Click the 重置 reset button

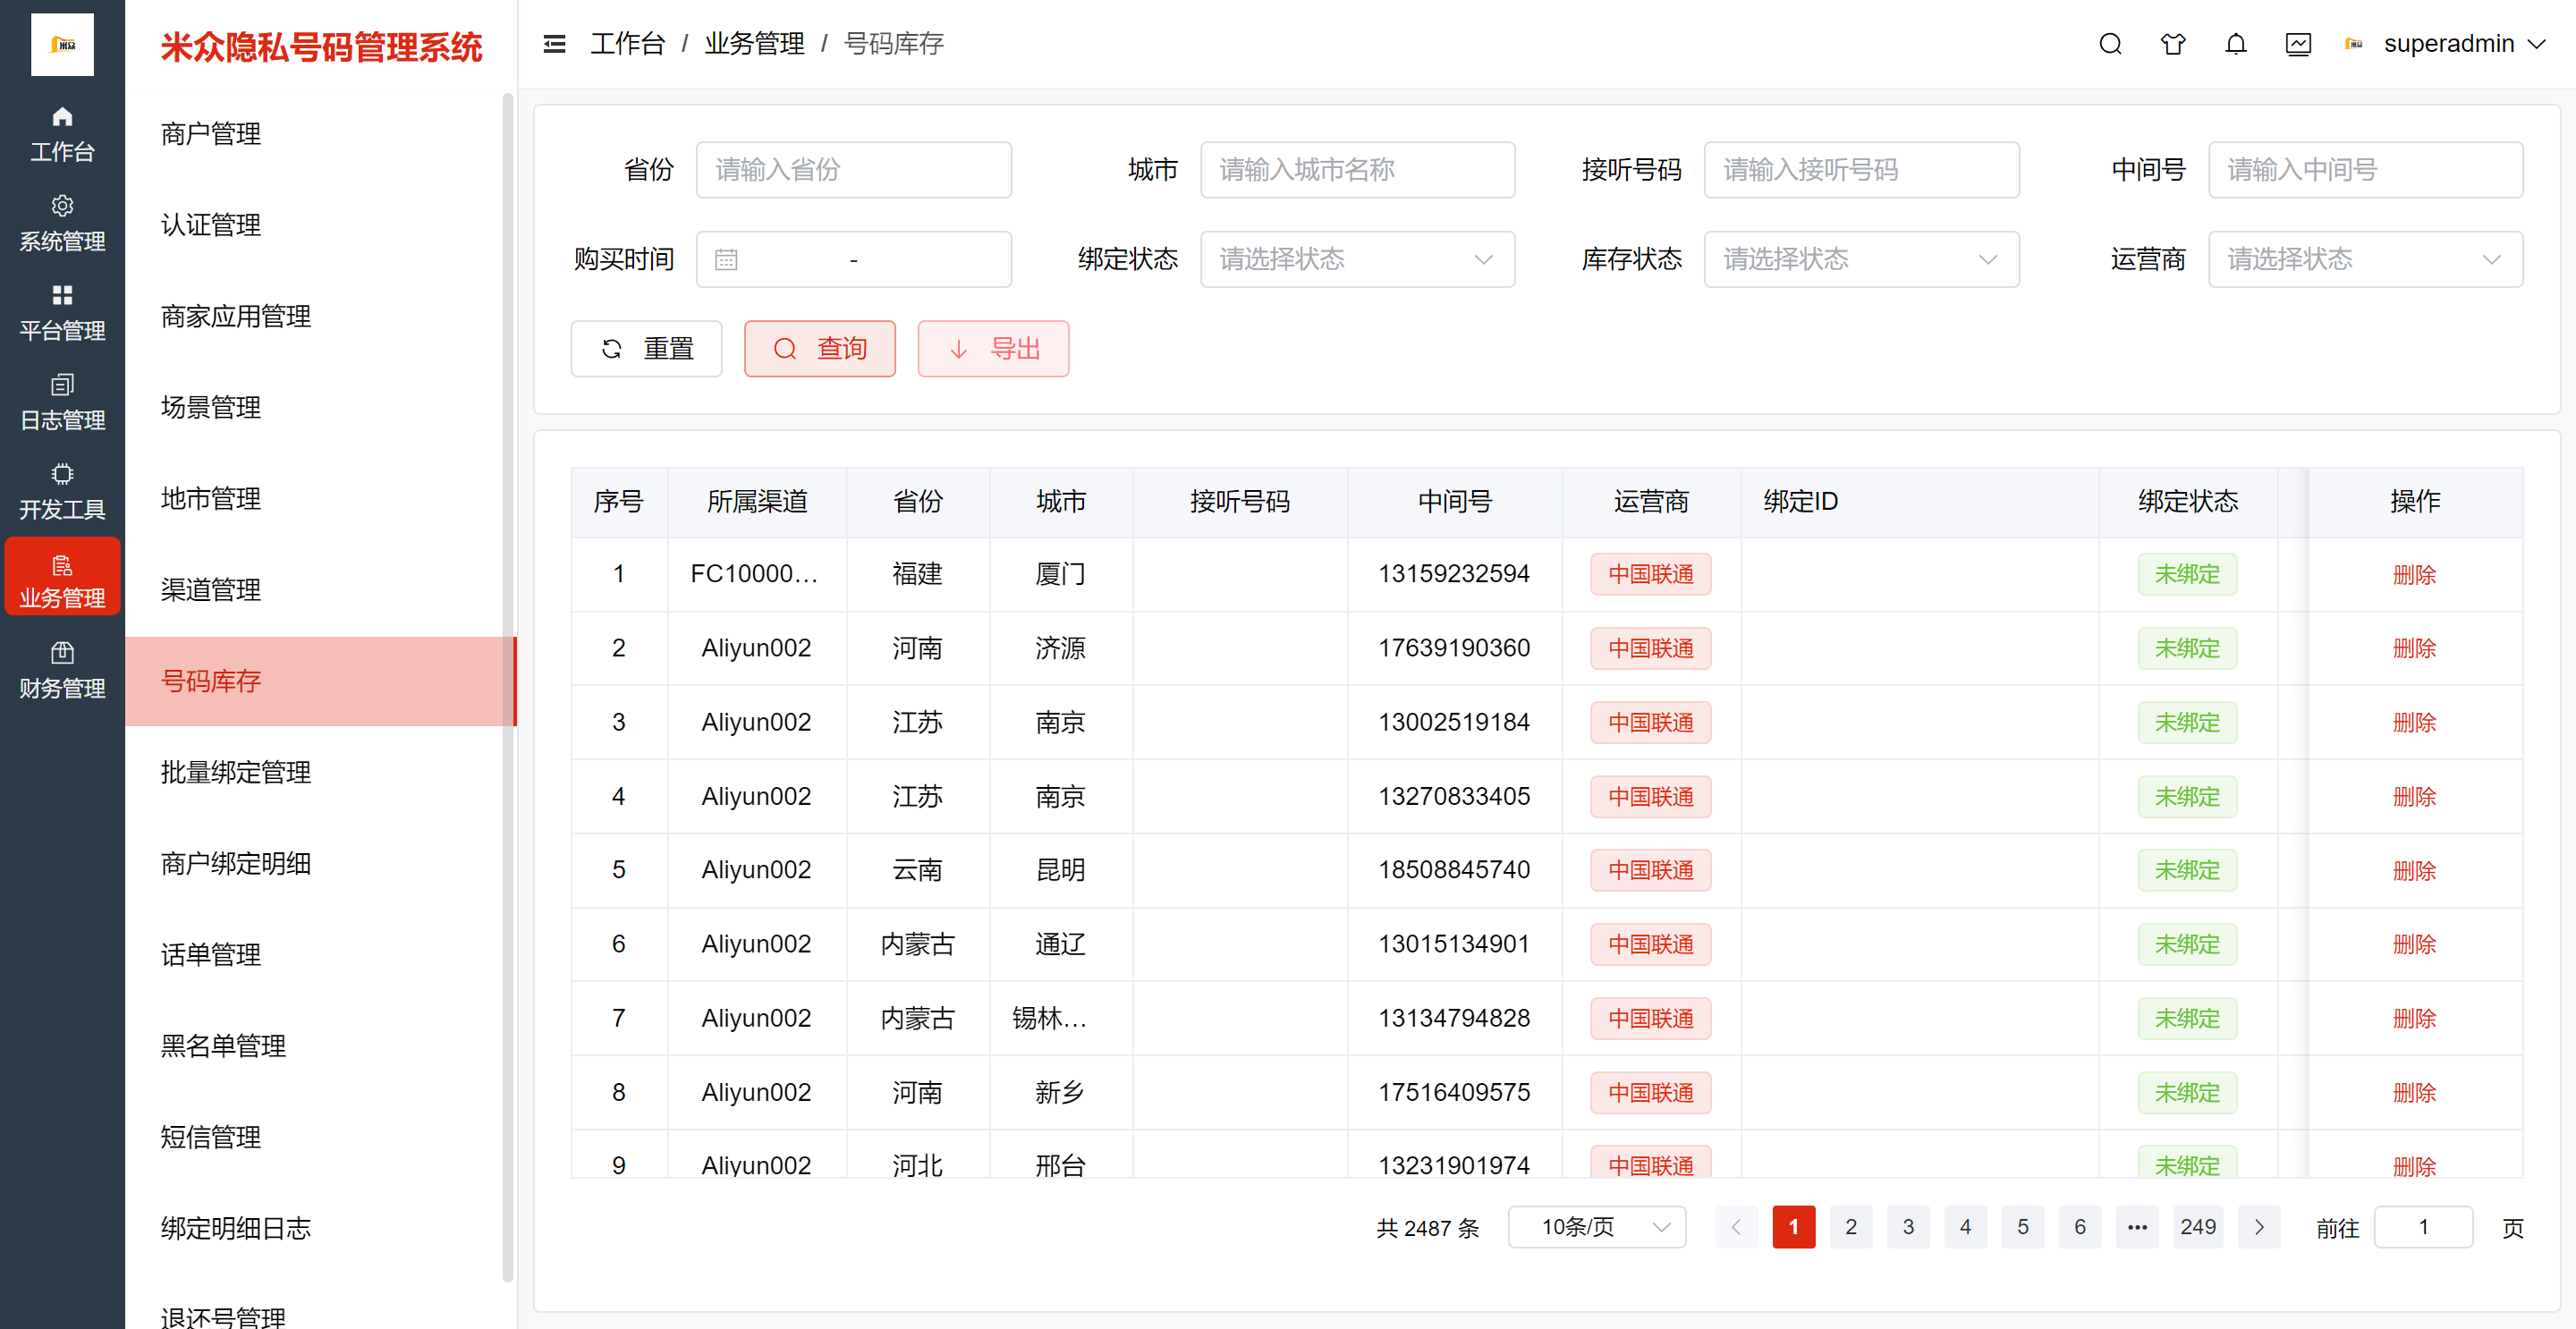pyautogui.click(x=646, y=348)
